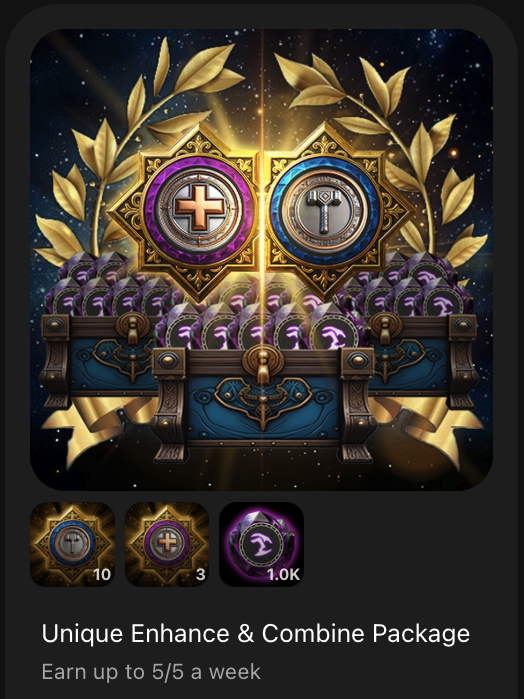The width and height of the screenshot is (524, 699).
Task: Select the purple cross medal reward icon
Action: (167, 544)
